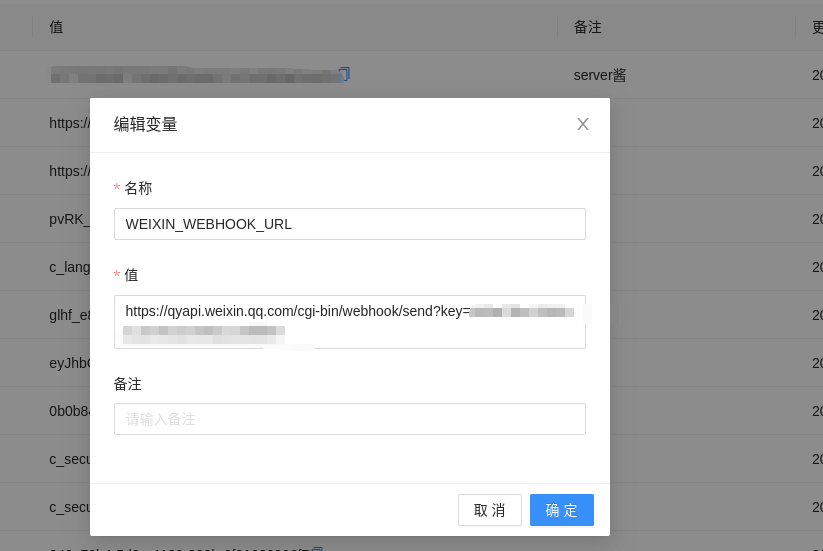Click the 备注 column header in the table

click(x=587, y=27)
